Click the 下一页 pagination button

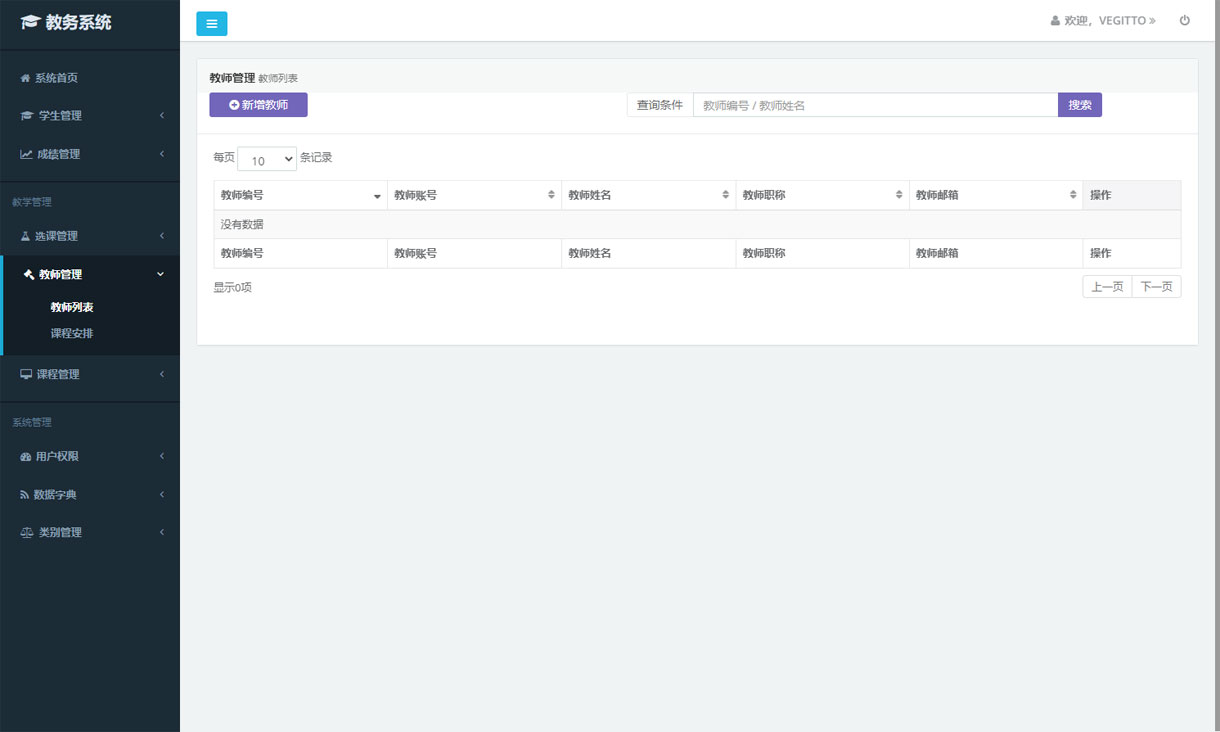click(1156, 287)
